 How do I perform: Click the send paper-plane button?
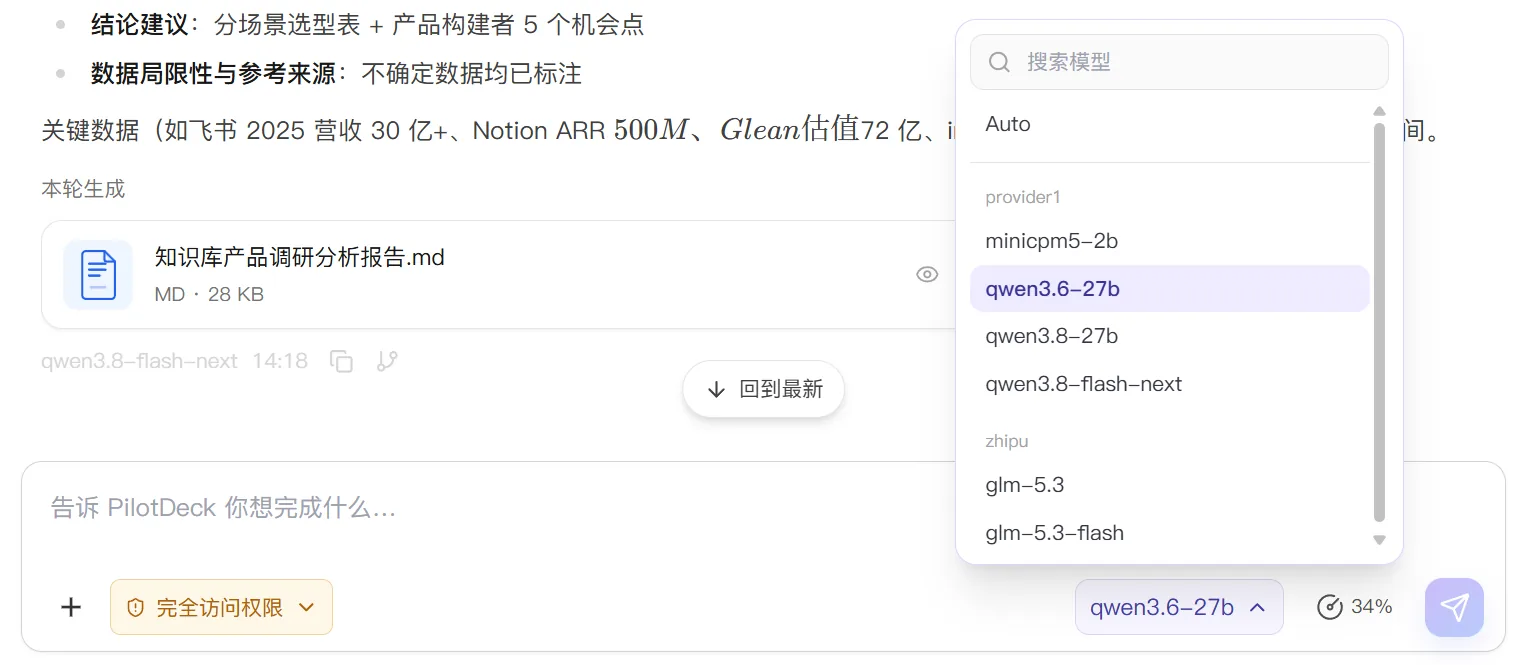1454,607
